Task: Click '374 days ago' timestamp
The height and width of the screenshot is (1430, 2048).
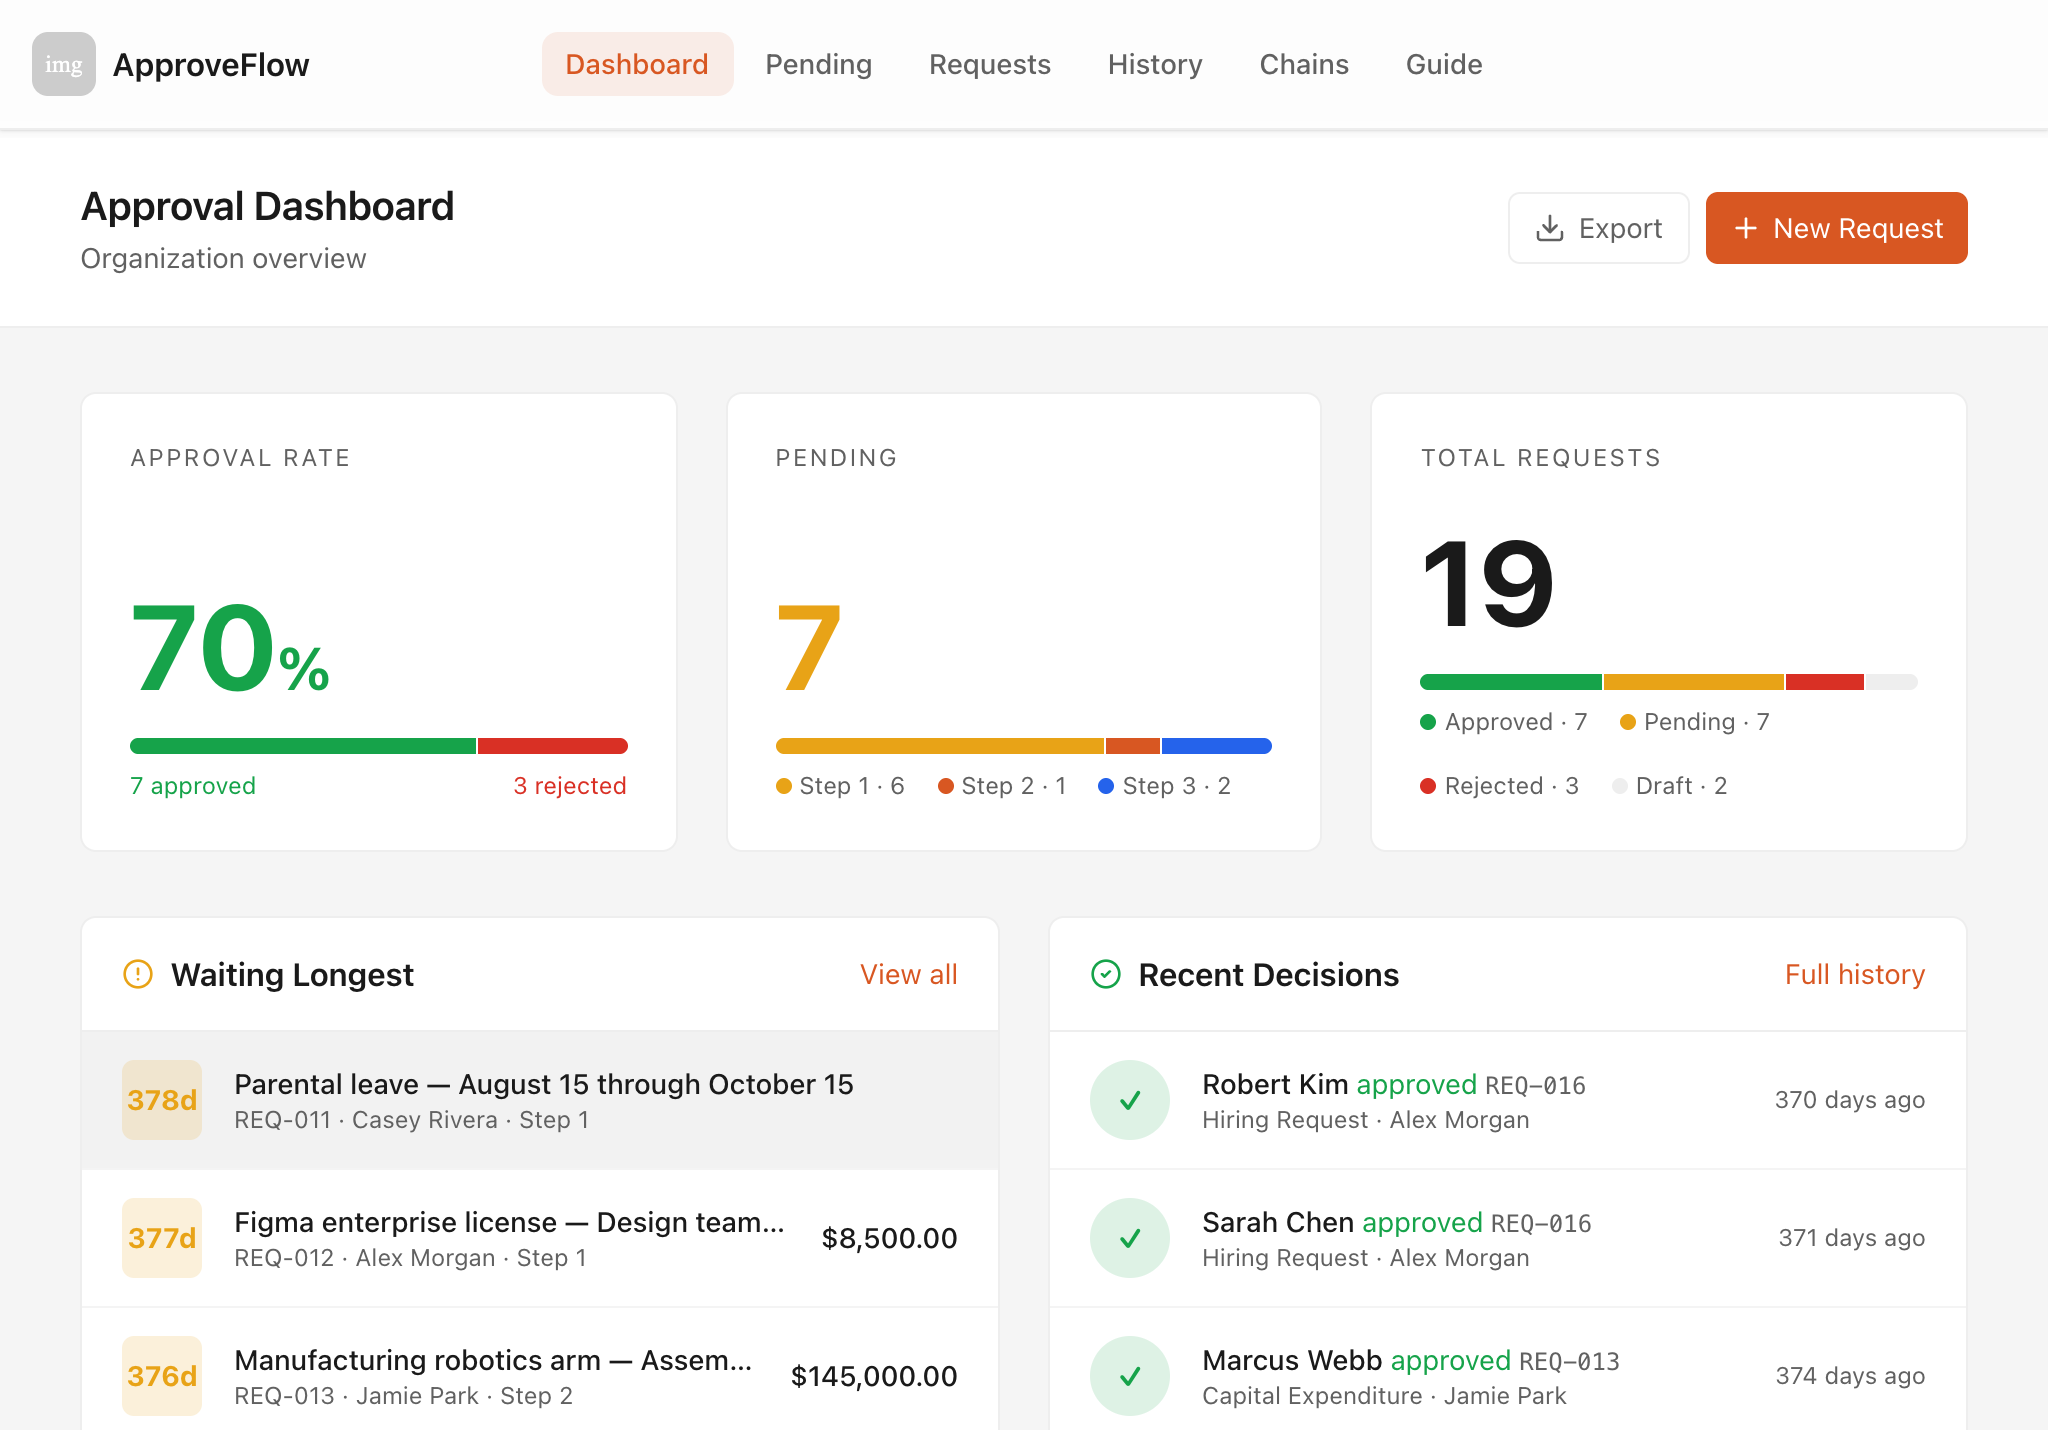Action: click(x=1850, y=1376)
